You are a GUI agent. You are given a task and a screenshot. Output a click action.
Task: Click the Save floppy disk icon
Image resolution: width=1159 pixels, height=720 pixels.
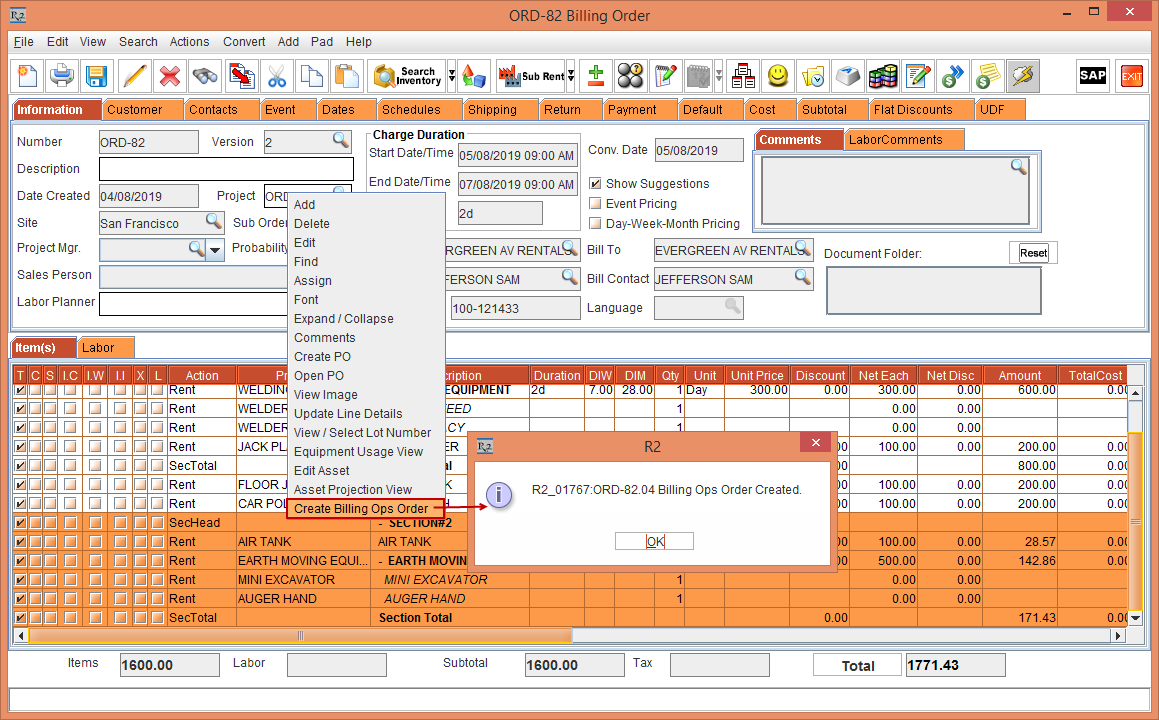click(96, 76)
